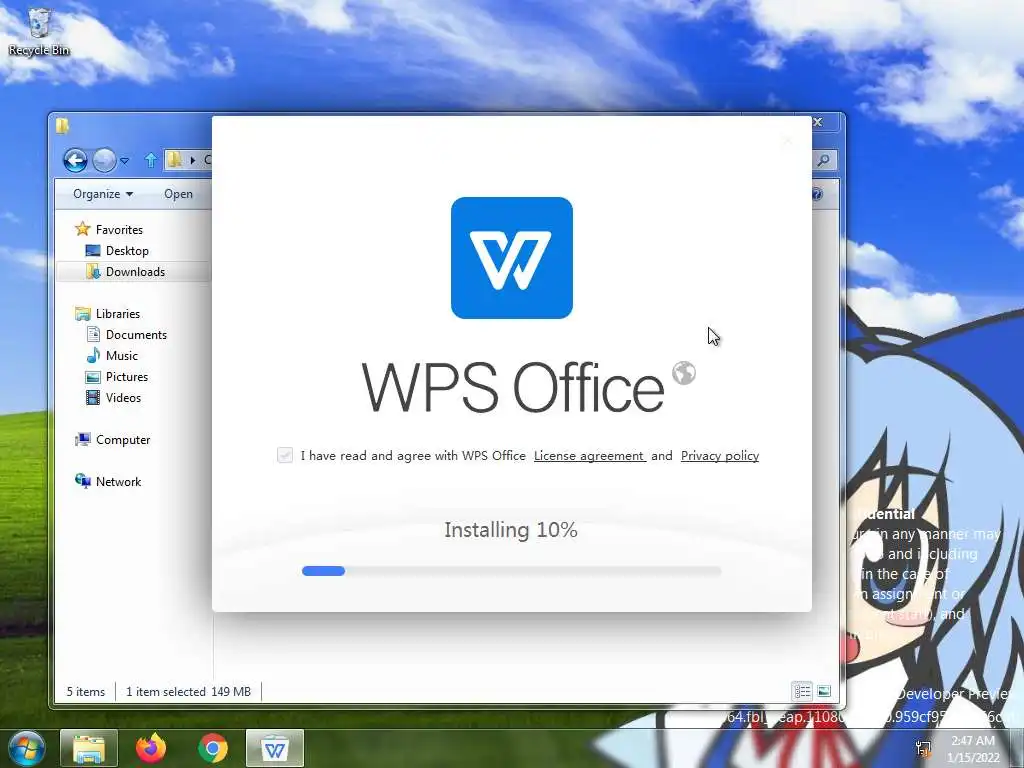Launch Chrome from the taskbar

[213, 748]
